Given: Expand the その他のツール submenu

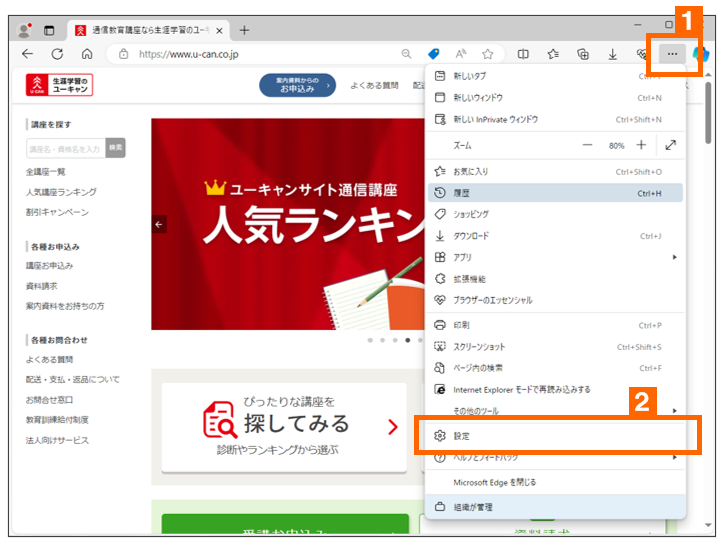Looking at the screenshot, I should pos(555,410).
